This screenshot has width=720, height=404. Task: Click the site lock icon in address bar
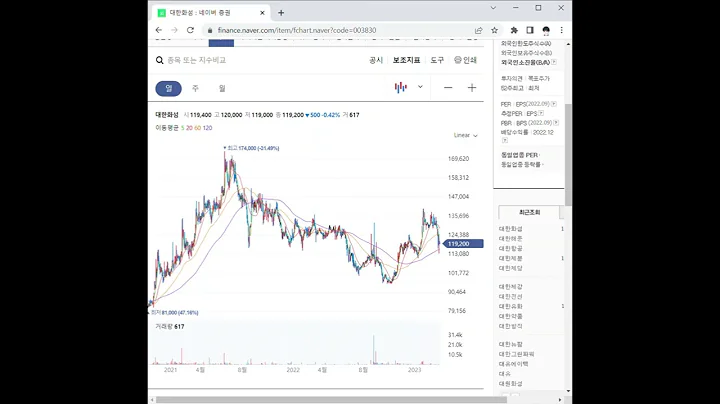210,30
